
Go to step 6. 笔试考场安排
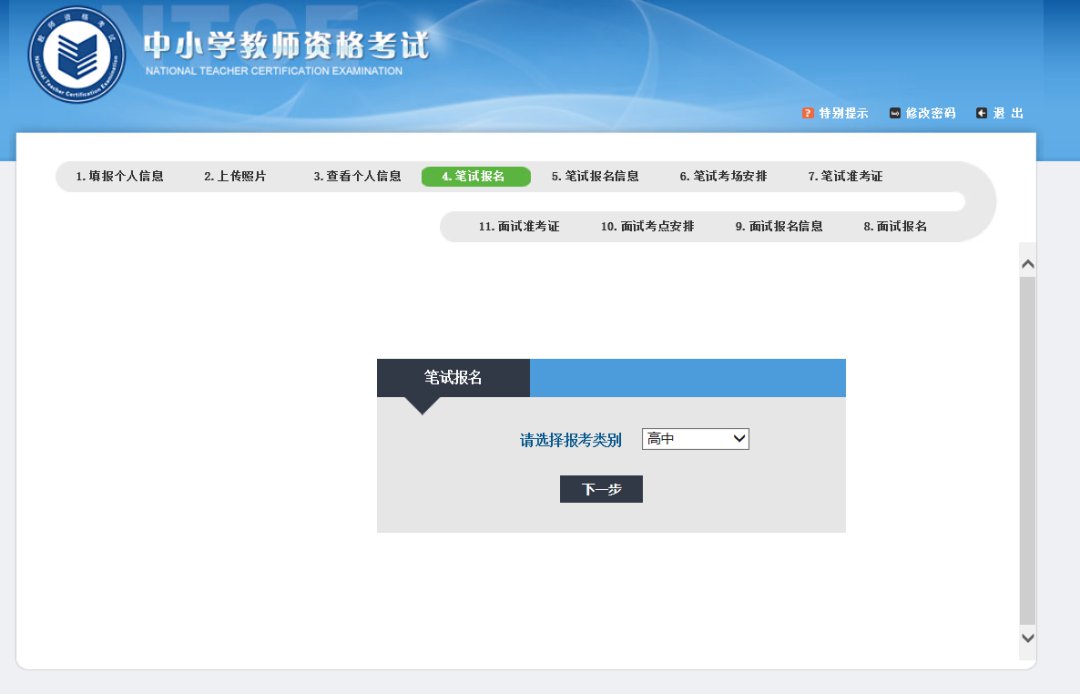[x=723, y=176]
